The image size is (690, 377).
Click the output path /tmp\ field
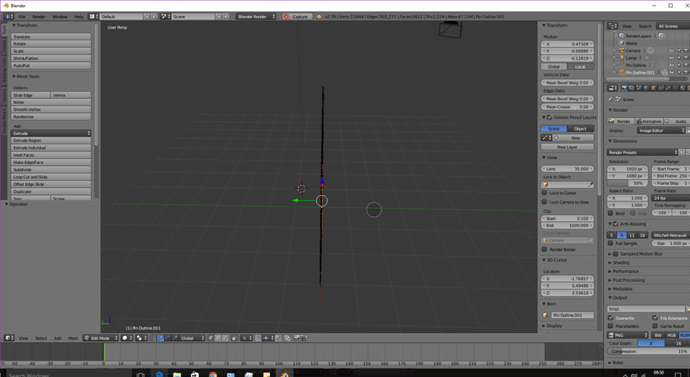coord(646,309)
